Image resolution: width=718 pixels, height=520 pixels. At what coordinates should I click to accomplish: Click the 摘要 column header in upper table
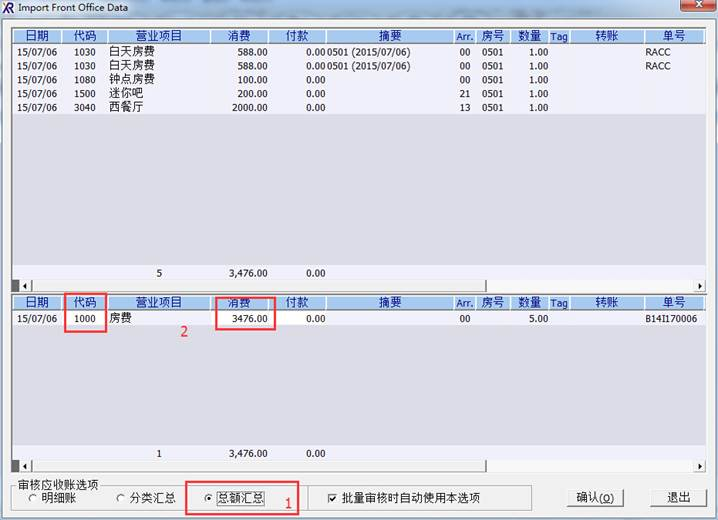tap(389, 36)
